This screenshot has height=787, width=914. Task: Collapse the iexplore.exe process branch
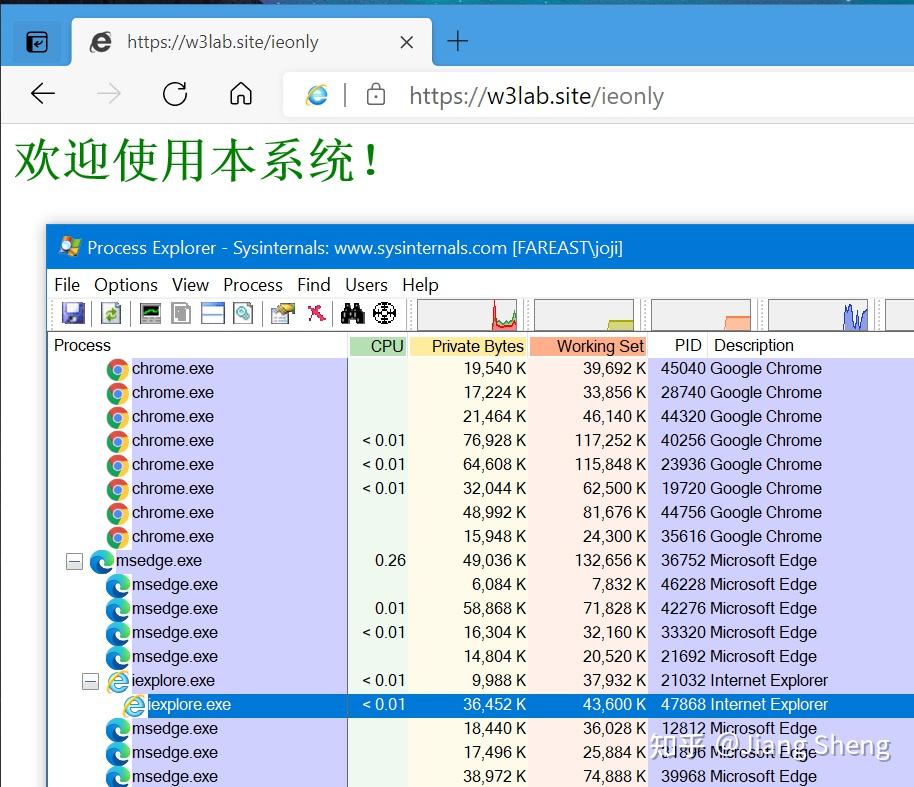(90, 681)
